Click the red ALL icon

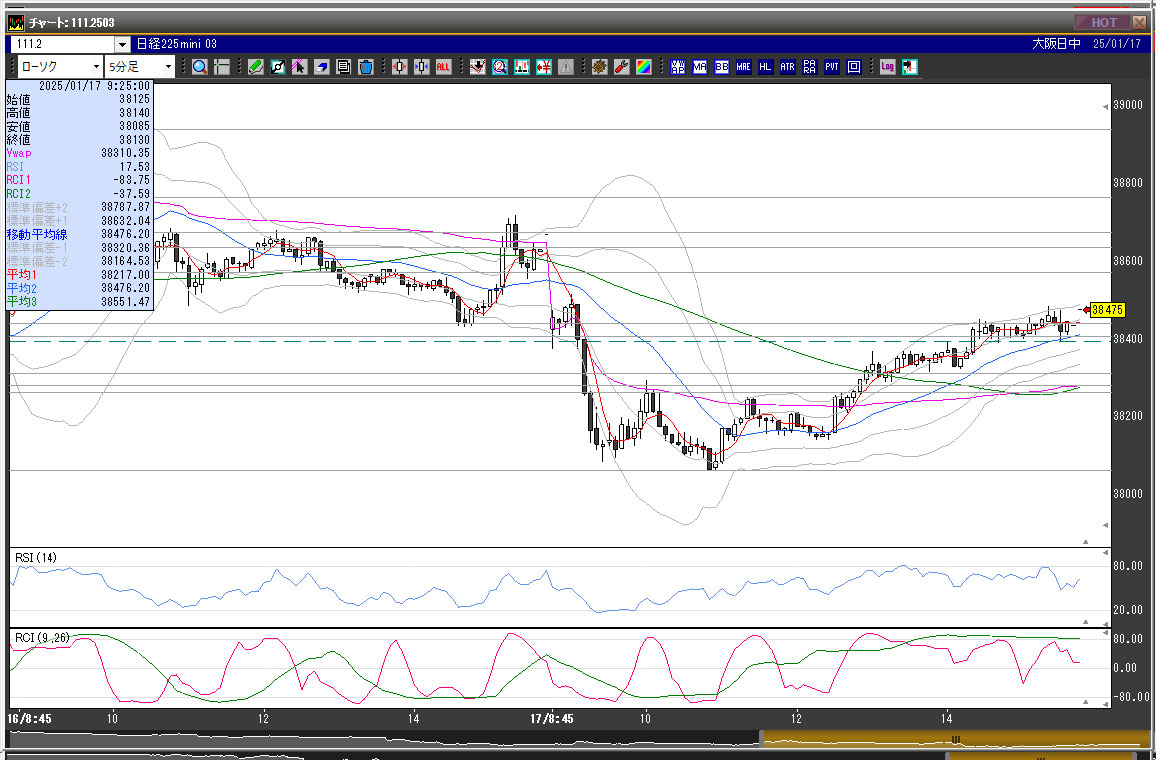click(443, 67)
